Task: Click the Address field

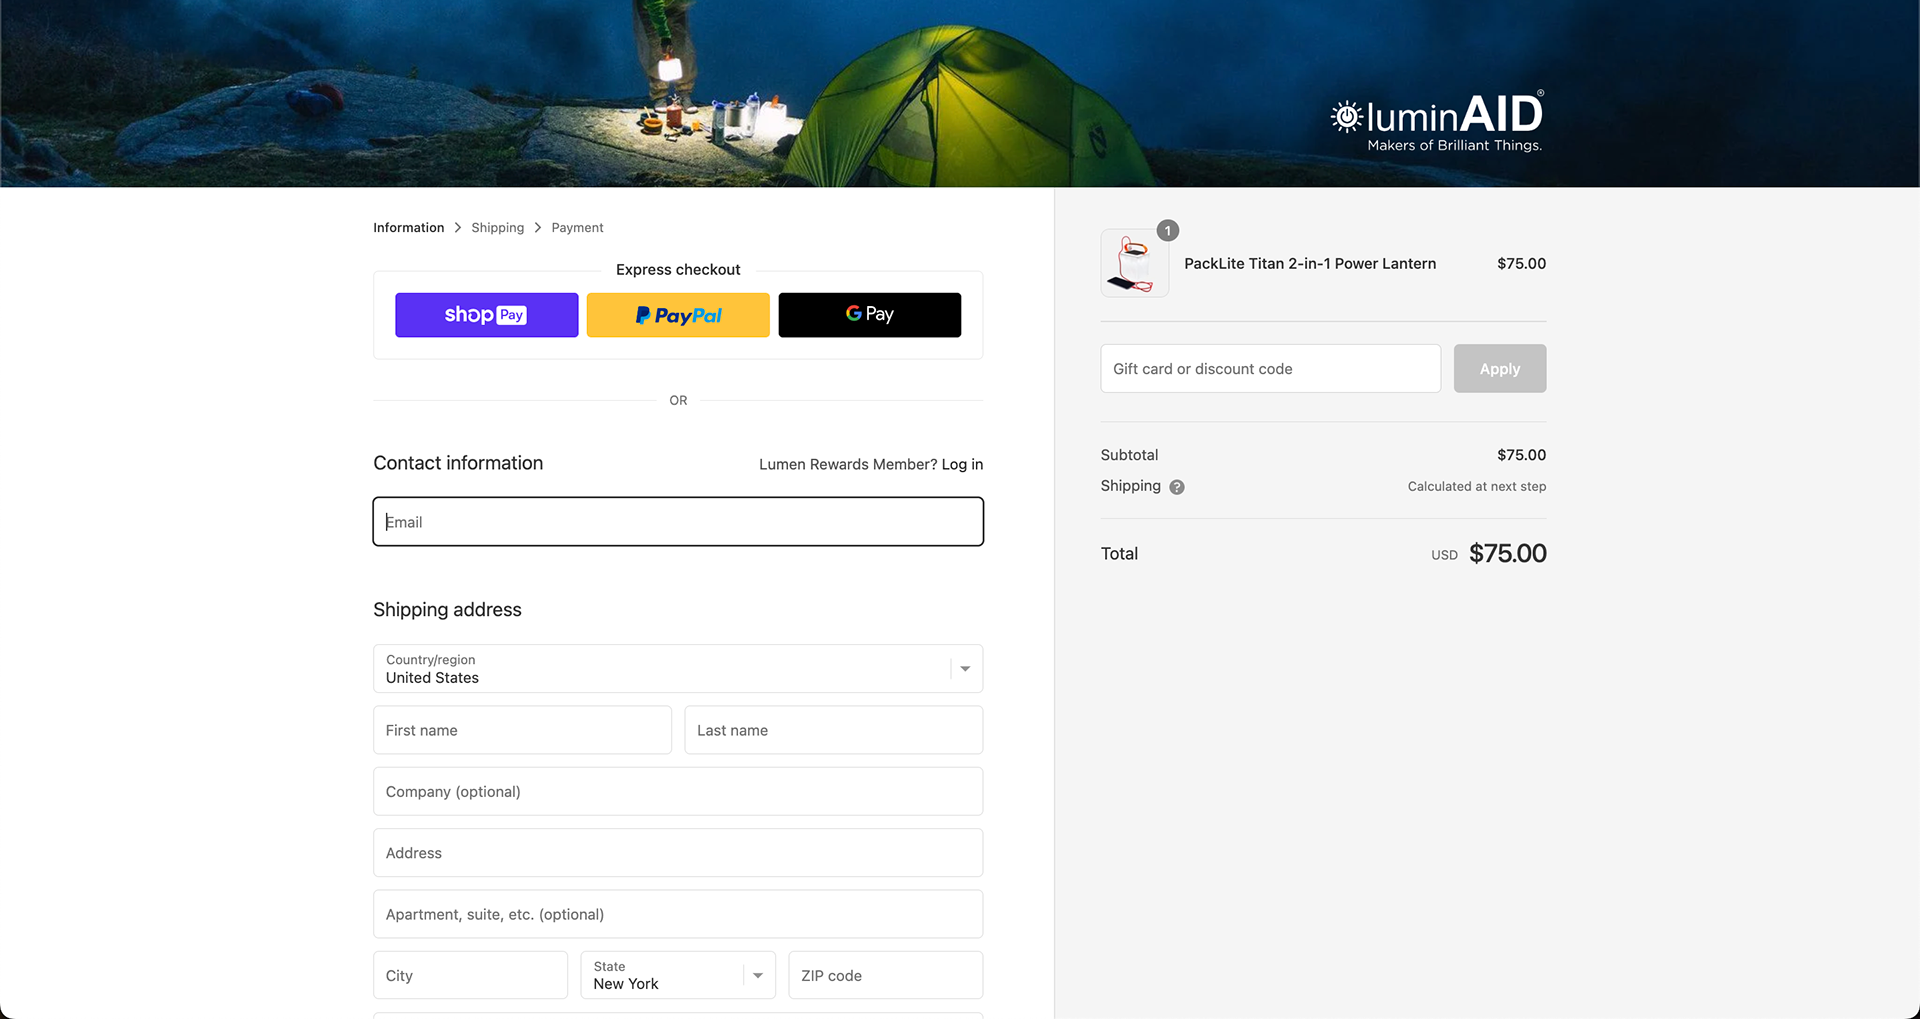Action: [x=678, y=853]
